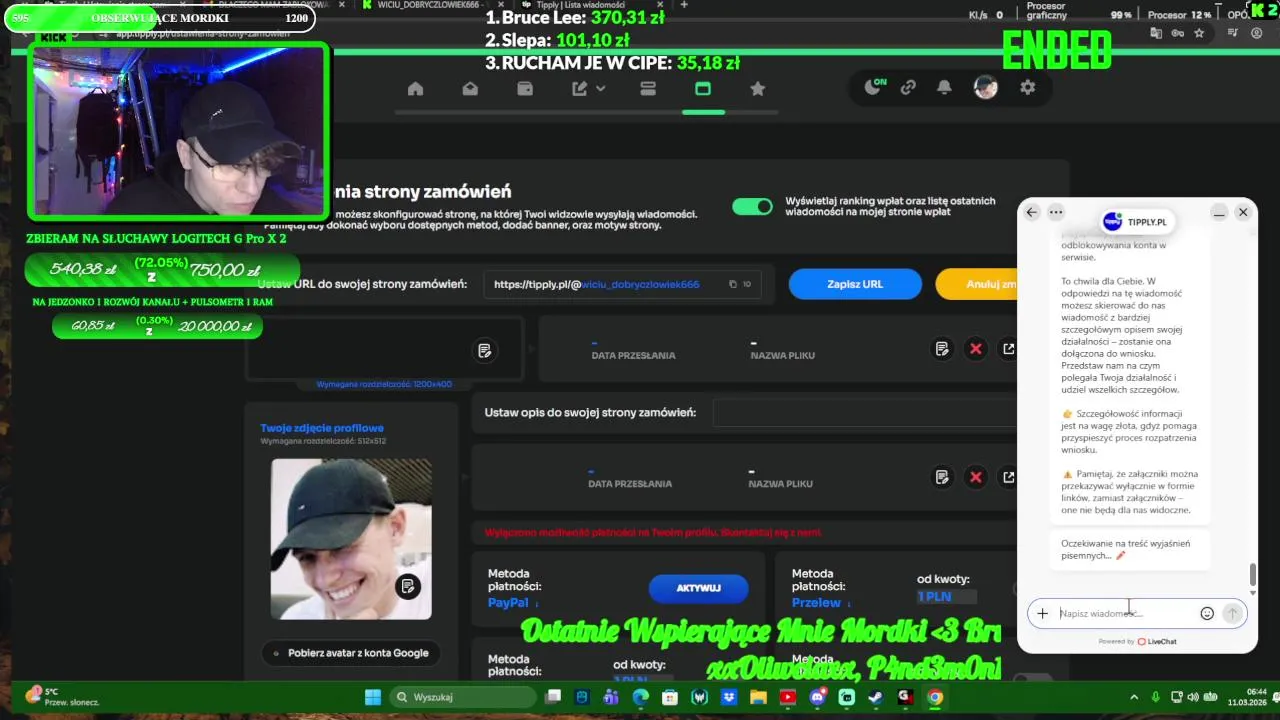Click the orange Anuluj button

[x=977, y=284]
